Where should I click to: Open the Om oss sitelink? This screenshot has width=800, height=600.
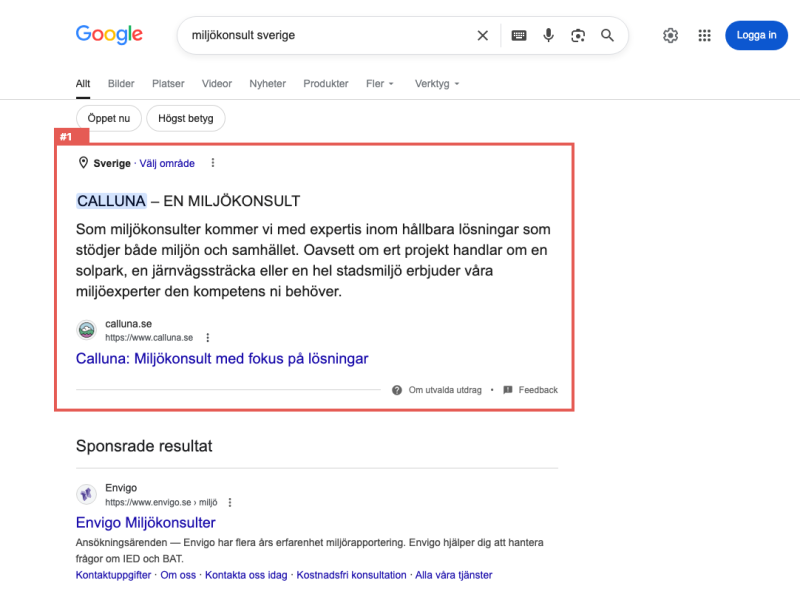178,575
